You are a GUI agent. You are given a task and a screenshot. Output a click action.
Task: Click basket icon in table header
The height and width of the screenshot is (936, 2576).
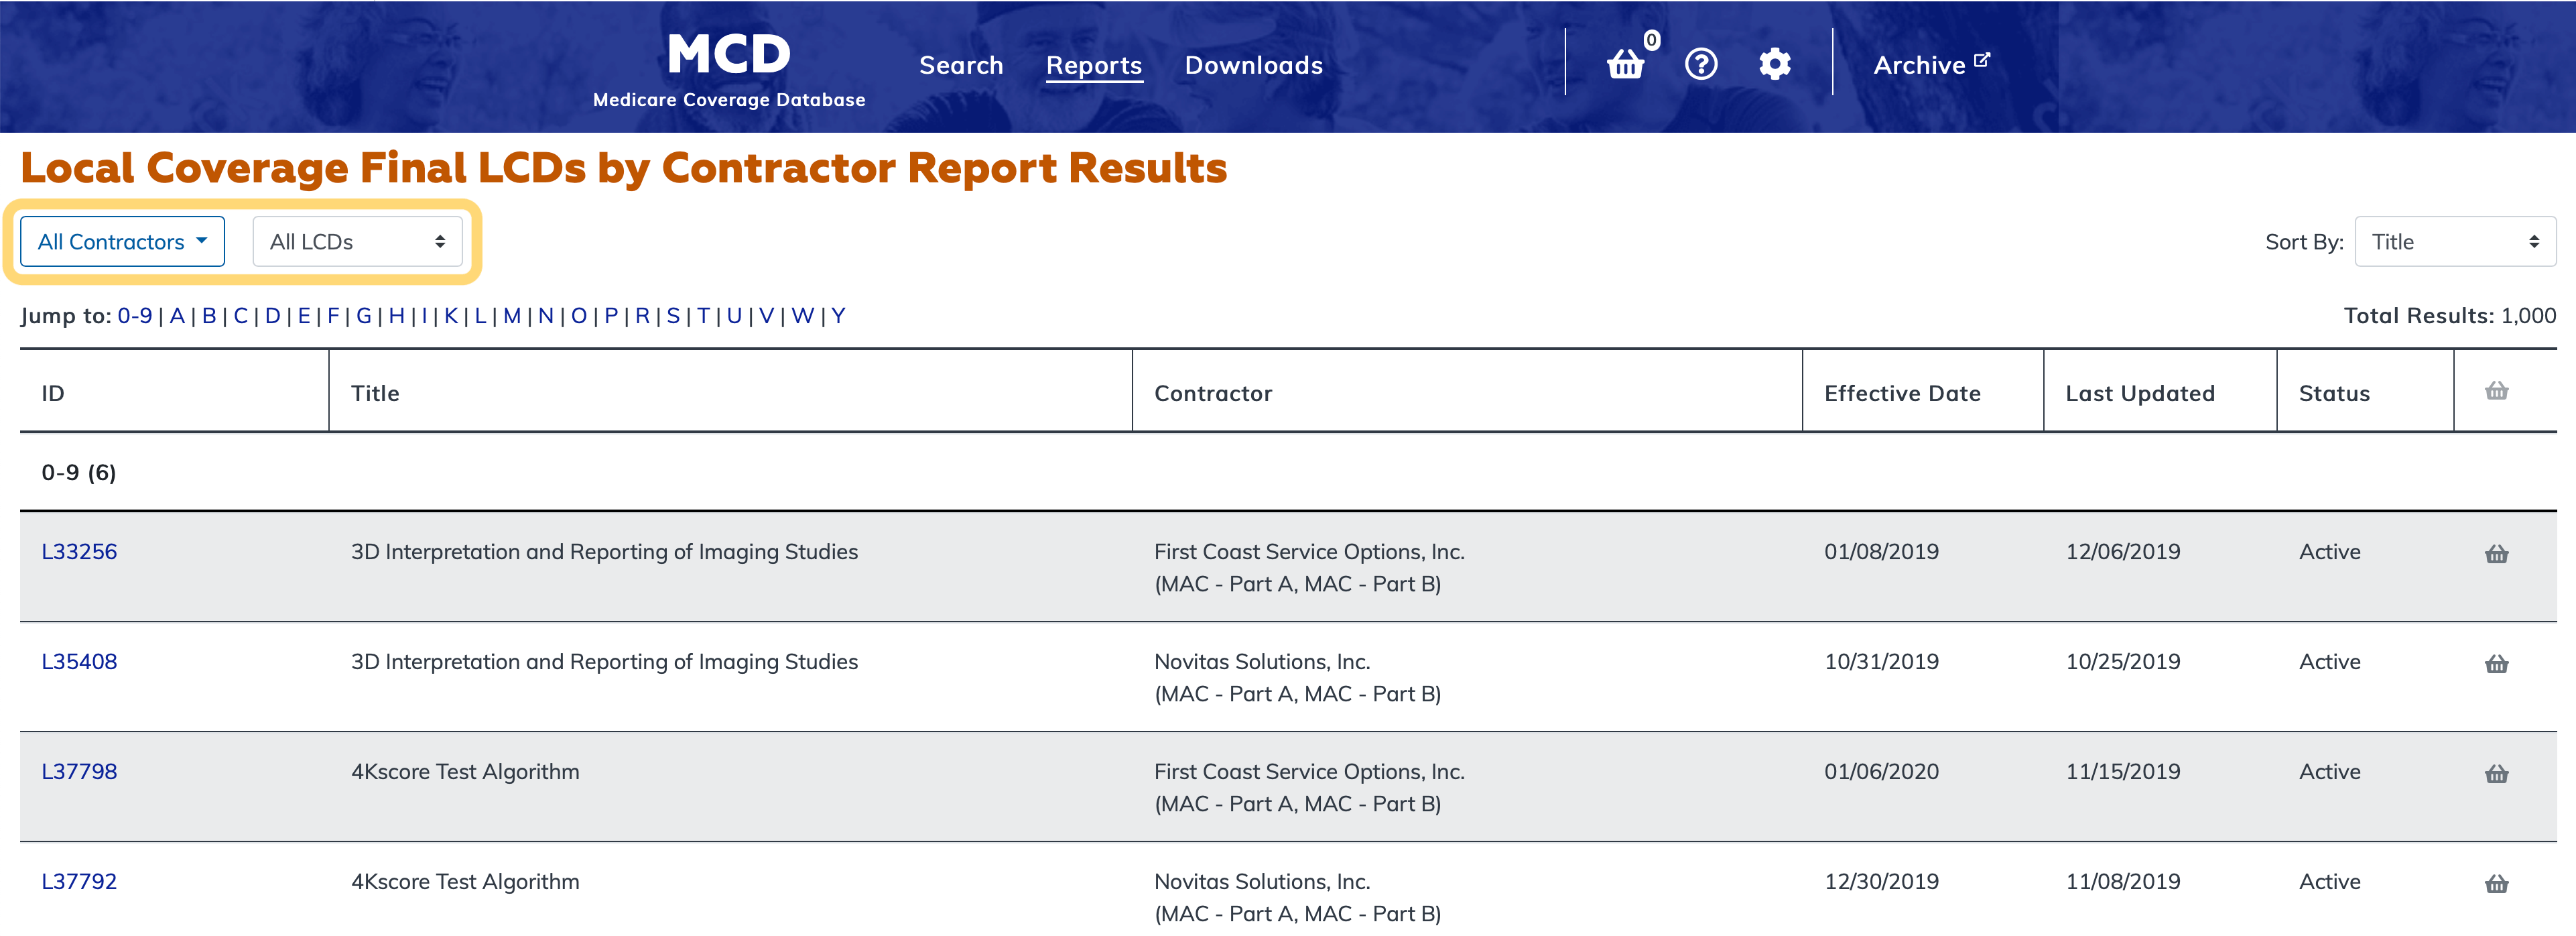point(2496,391)
